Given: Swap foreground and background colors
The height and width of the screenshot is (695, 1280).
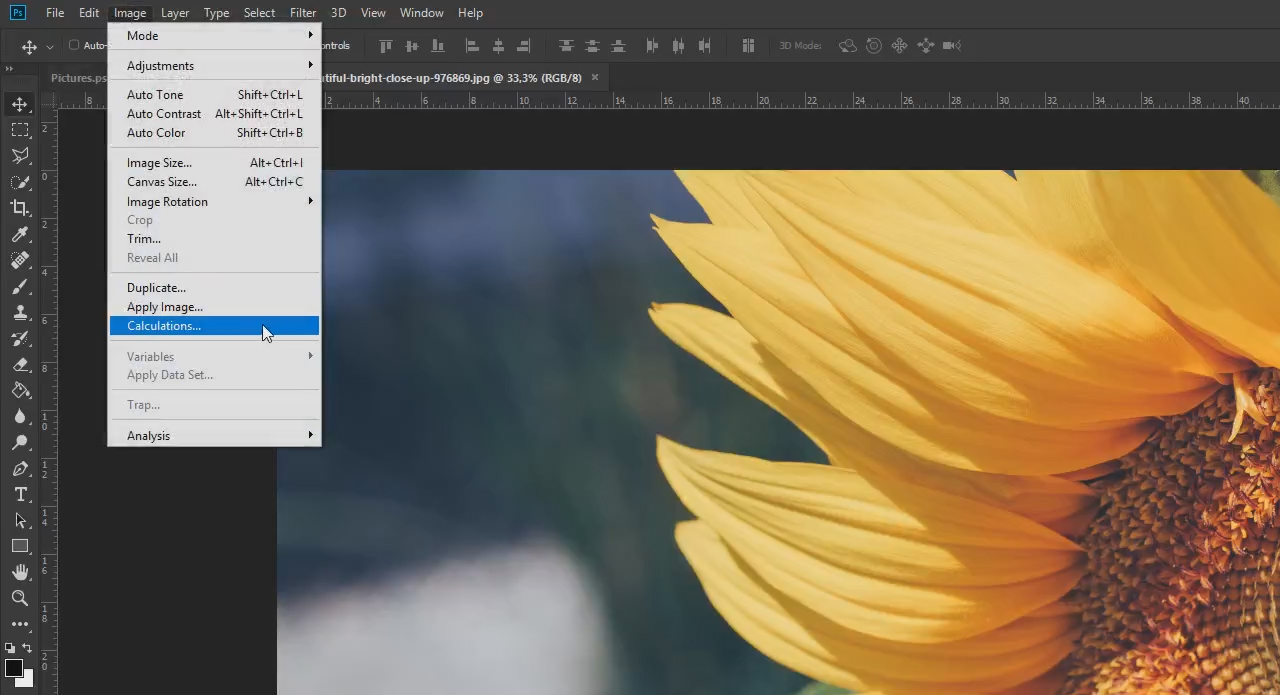Looking at the screenshot, I should coord(27,649).
